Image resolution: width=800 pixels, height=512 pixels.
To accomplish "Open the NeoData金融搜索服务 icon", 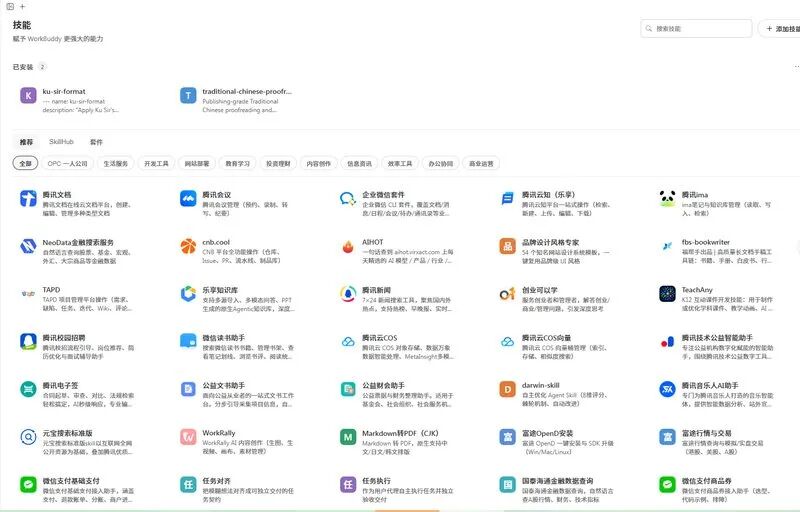I will pyautogui.click(x=28, y=246).
